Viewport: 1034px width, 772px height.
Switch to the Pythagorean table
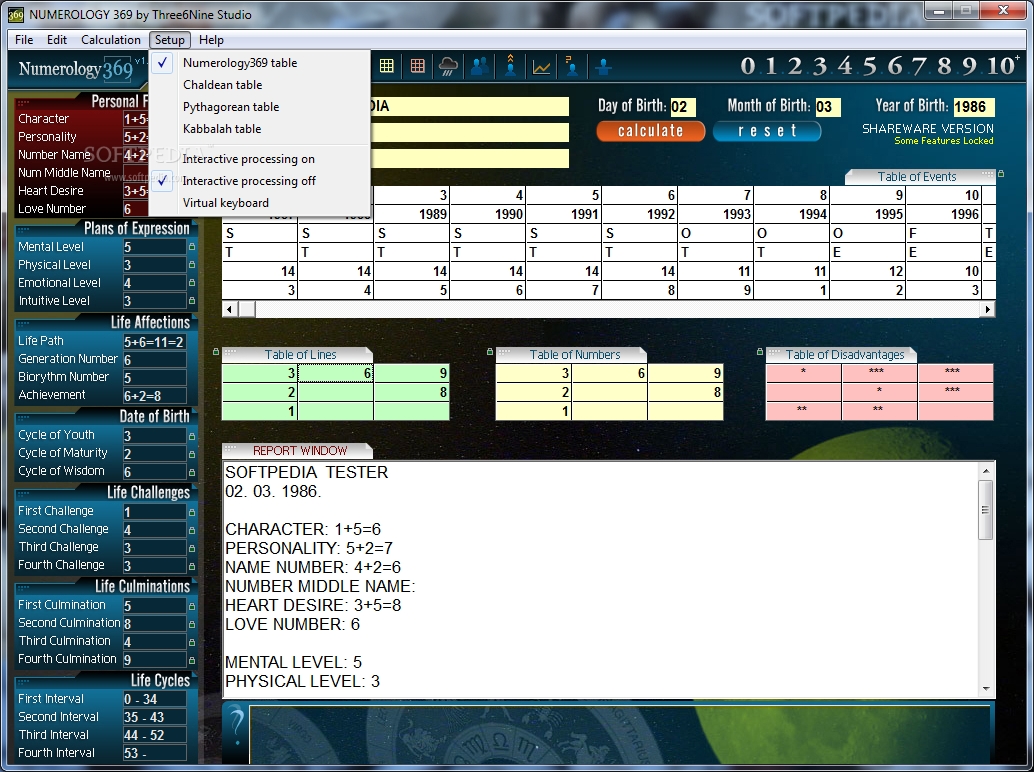point(259,107)
